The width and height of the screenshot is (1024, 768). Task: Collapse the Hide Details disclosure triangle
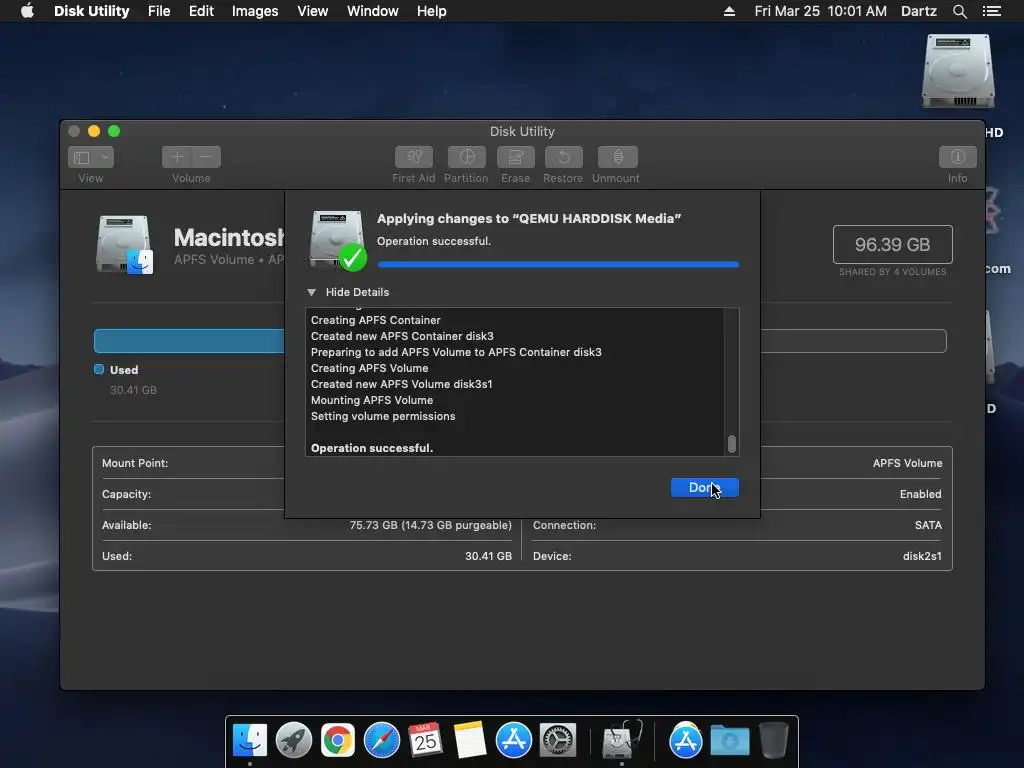click(312, 292)
